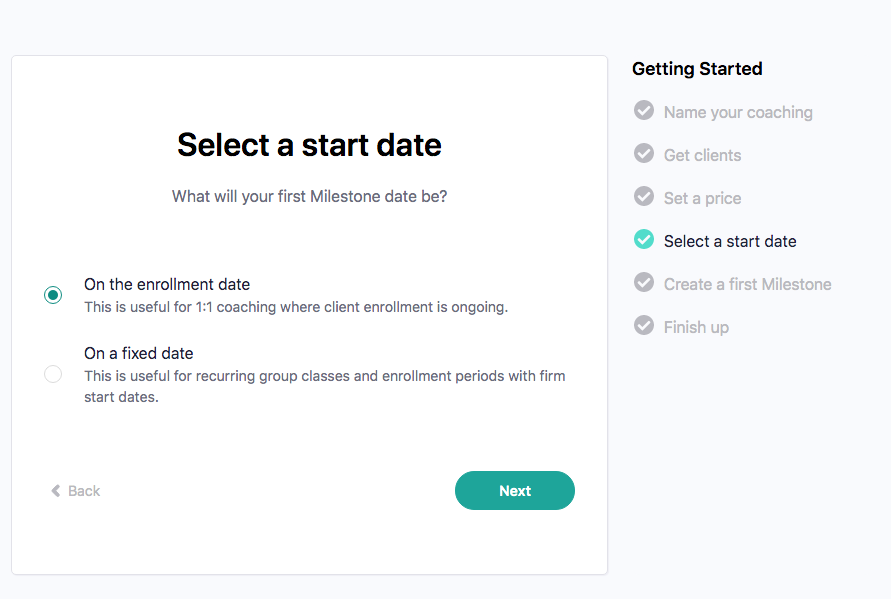Click the 'On the enrollment date' label

(167, 285)
